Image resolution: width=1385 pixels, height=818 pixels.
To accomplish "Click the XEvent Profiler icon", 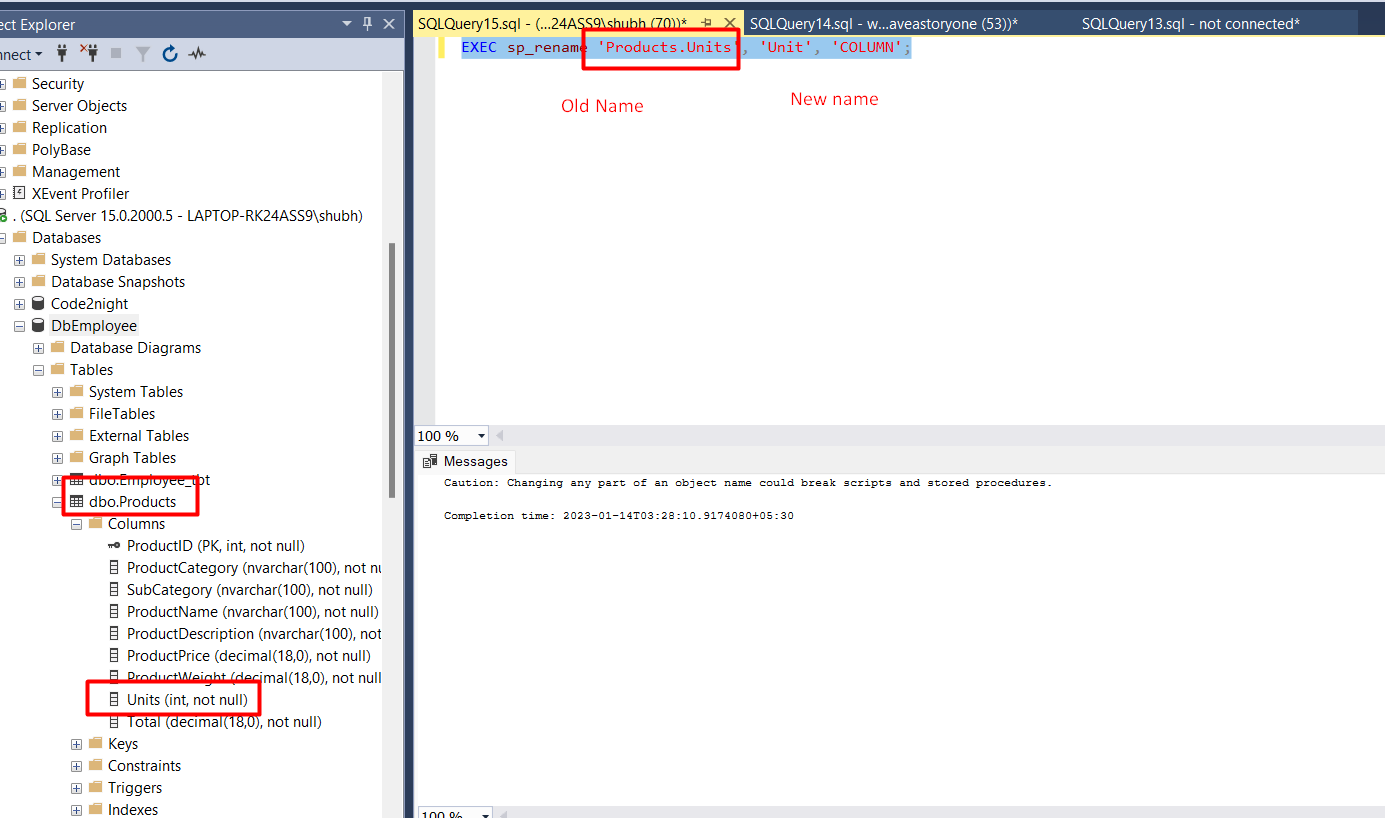I will [x=19, y=194].
